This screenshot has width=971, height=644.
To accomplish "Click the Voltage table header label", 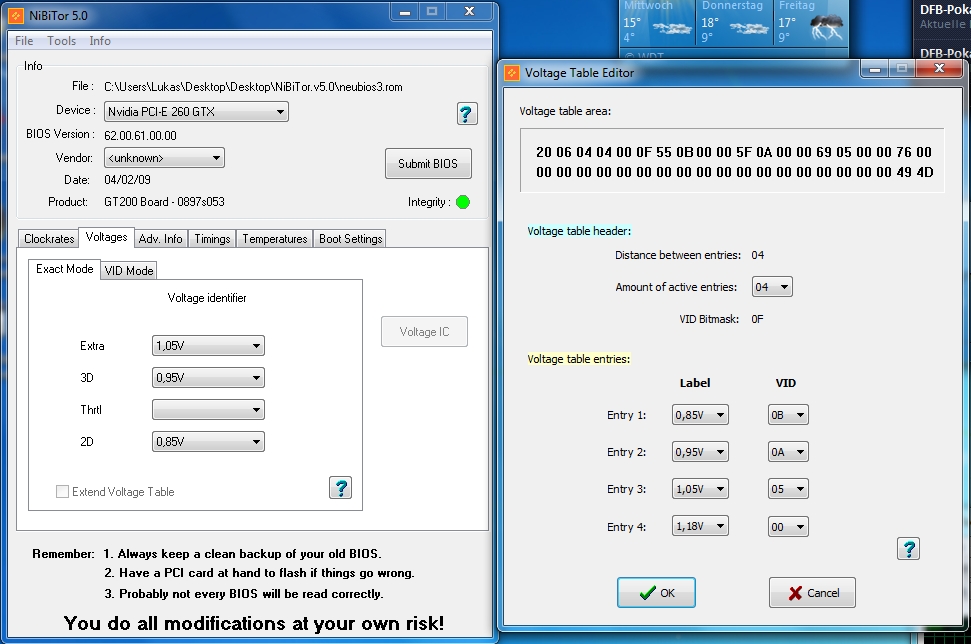I will [x=579, y=231].
